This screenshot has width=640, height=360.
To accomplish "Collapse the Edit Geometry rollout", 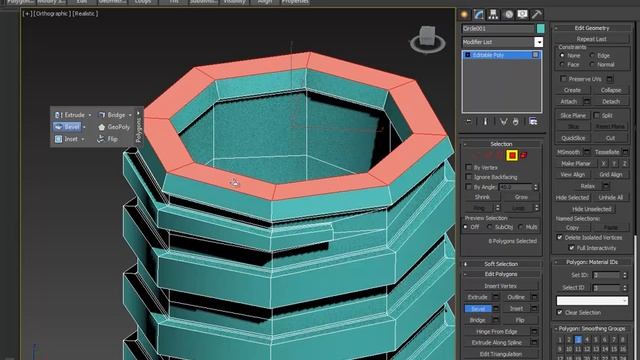I will (591, 28).
